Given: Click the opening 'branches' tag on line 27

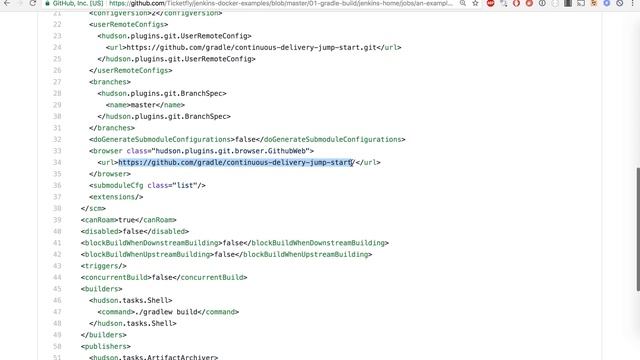Looking at the screenshot, I should (110, 82).
